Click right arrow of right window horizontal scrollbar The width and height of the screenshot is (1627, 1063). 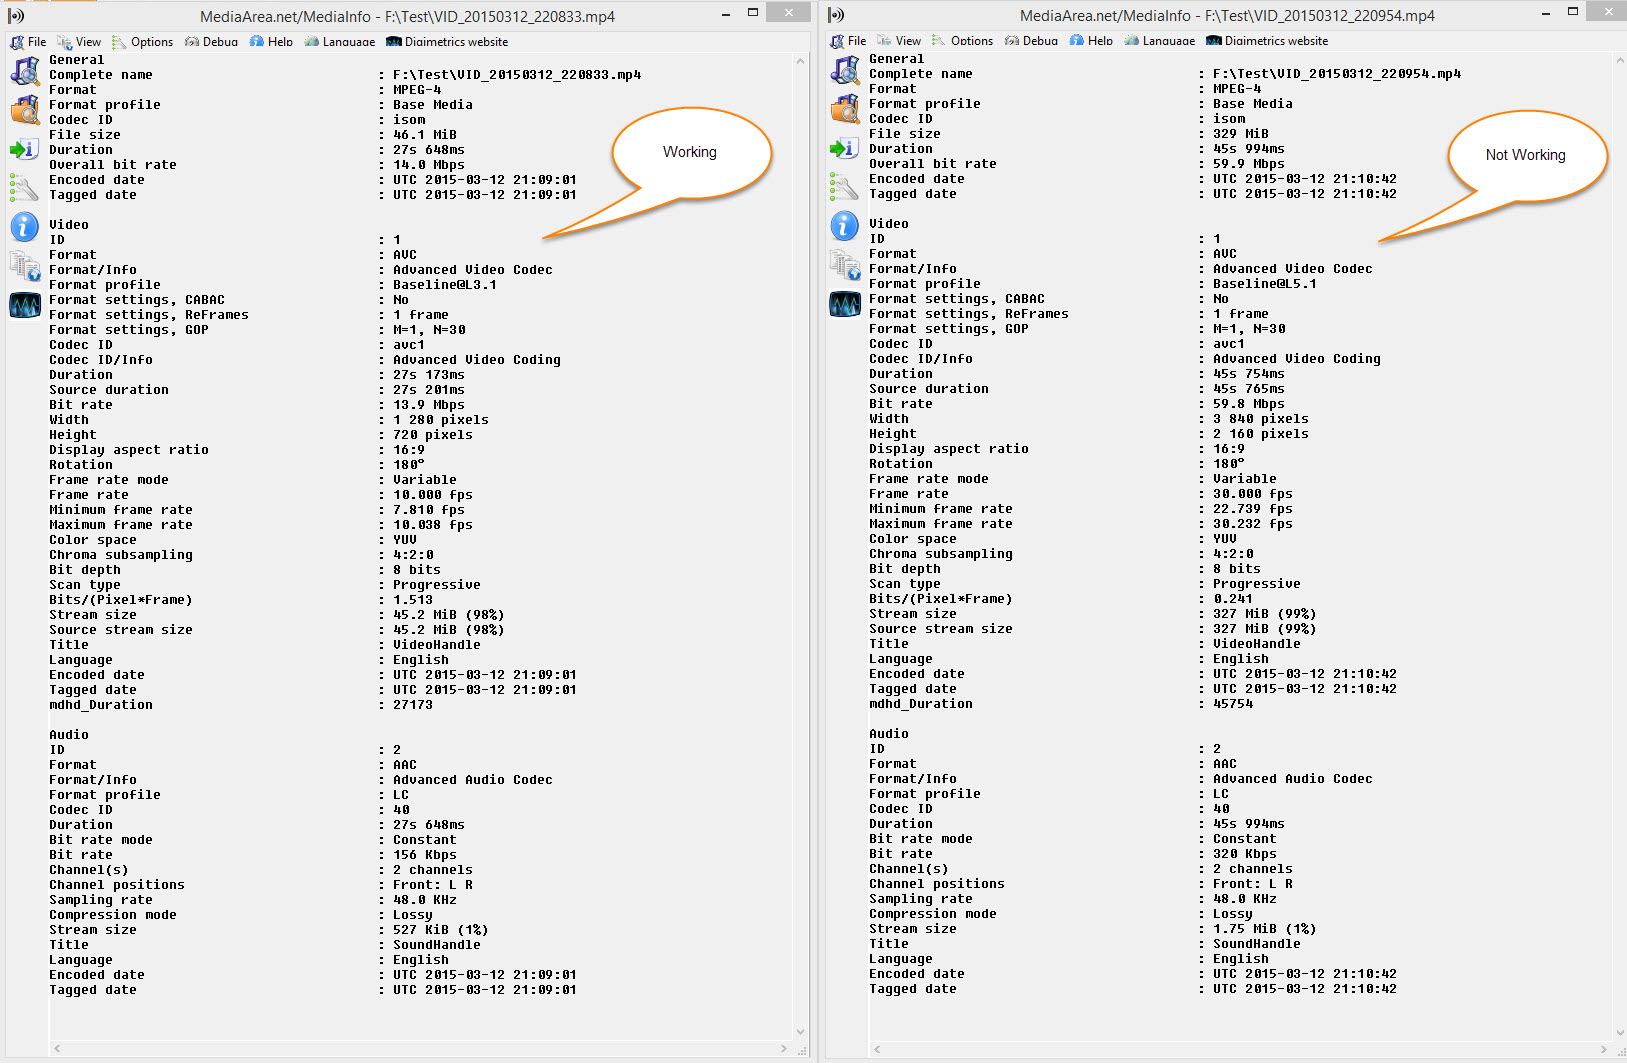[x=1603, y=1049]
